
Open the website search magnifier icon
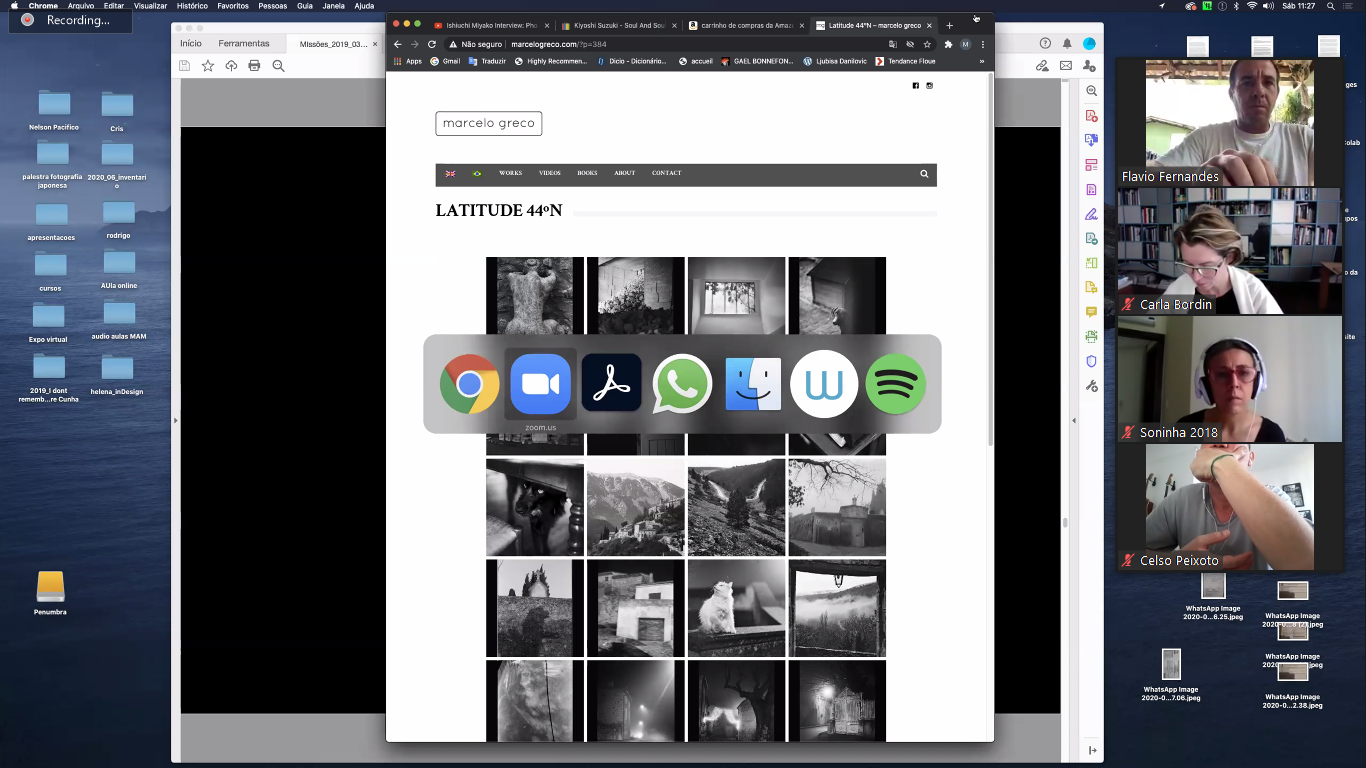(924, 174)
